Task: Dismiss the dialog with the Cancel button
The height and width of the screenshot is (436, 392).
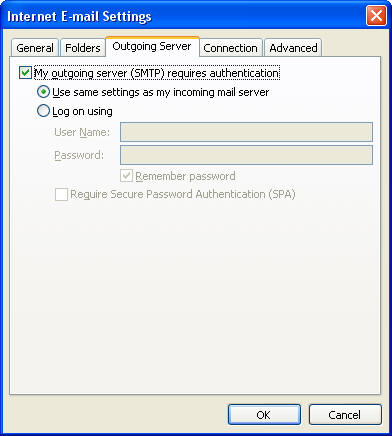Action: pos(345,415)
